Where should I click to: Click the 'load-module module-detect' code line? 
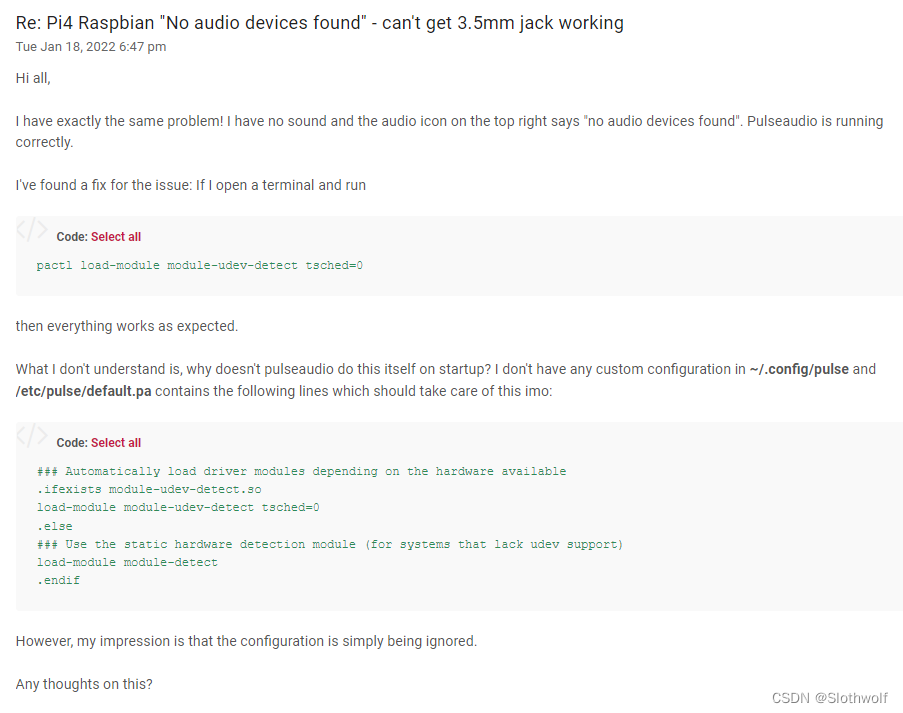127,563
